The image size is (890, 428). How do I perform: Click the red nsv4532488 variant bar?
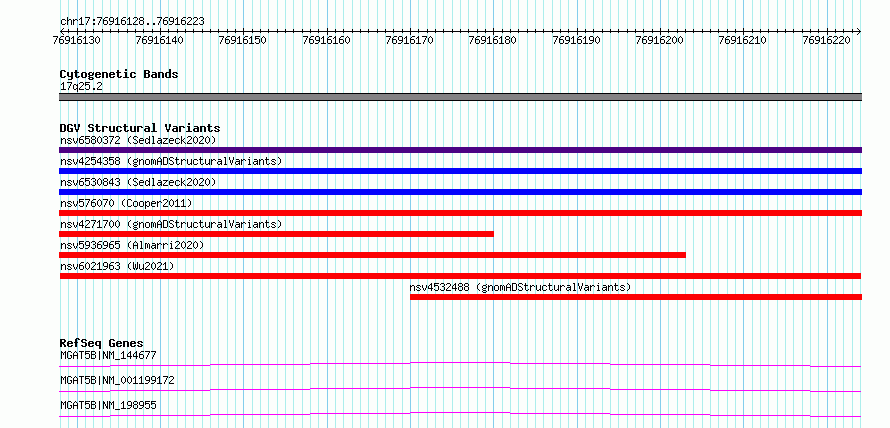[636, 297]
